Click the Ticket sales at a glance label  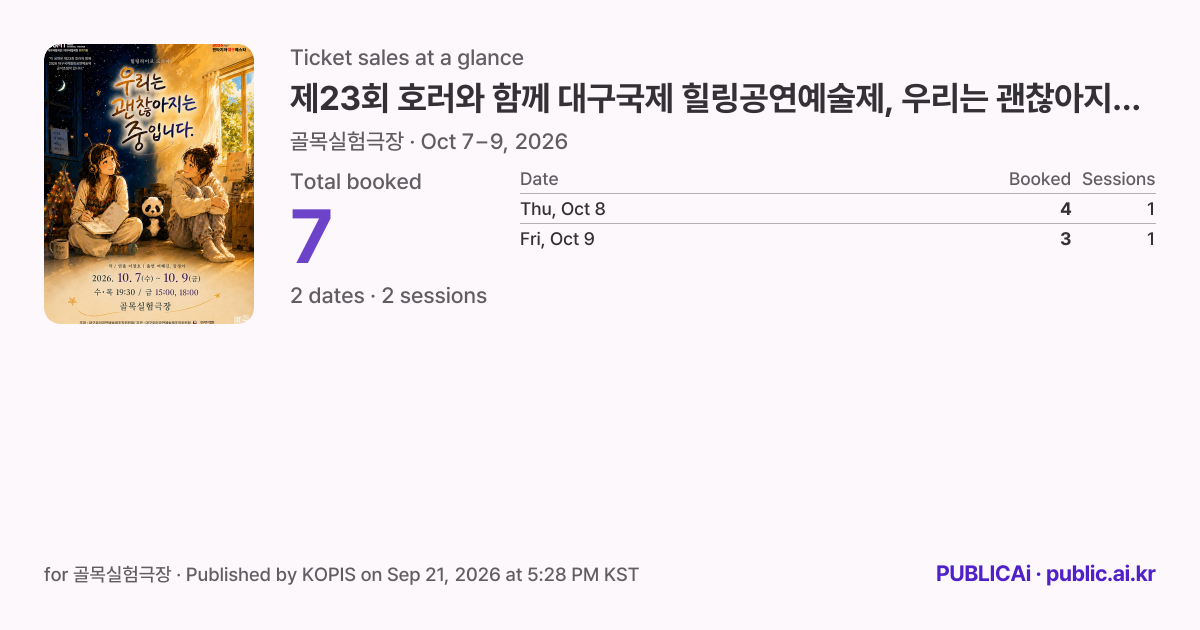[407, 58]
